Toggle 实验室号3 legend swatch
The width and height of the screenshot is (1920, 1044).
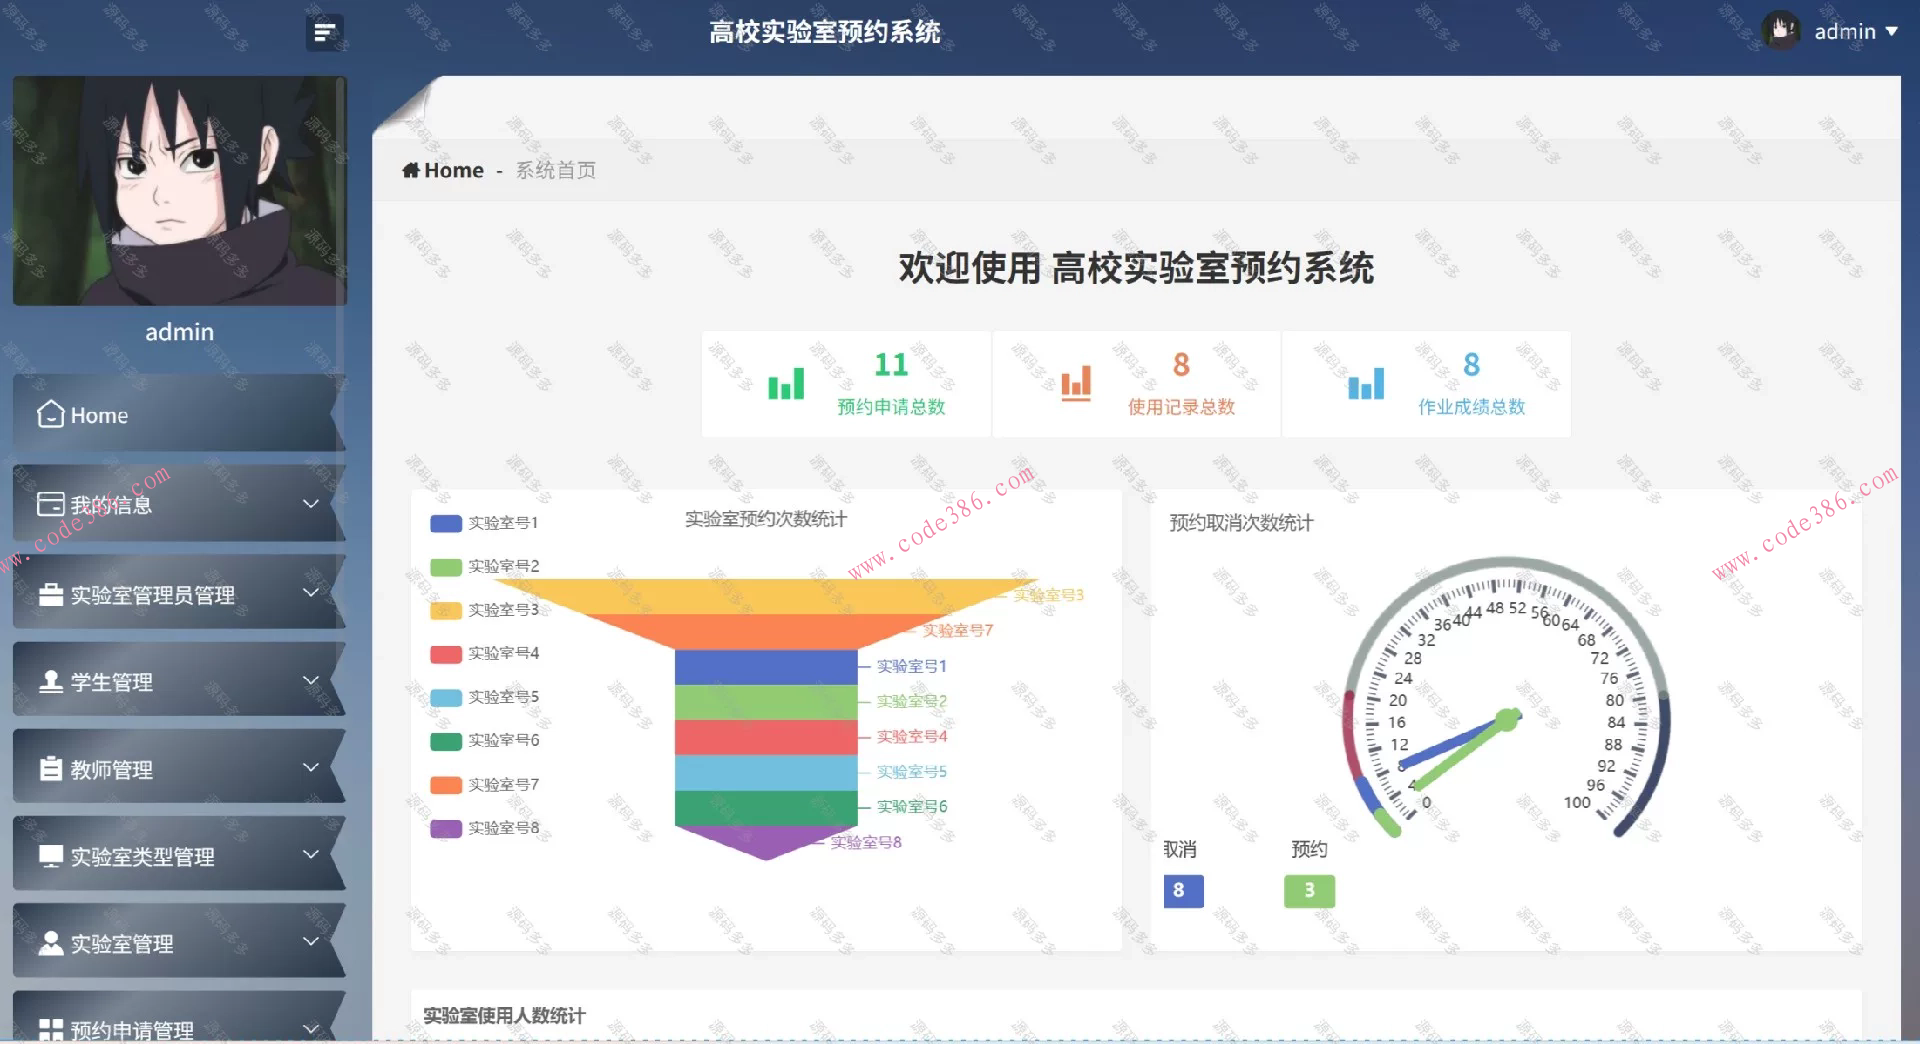pyautogui.click(x=446, y=610)
